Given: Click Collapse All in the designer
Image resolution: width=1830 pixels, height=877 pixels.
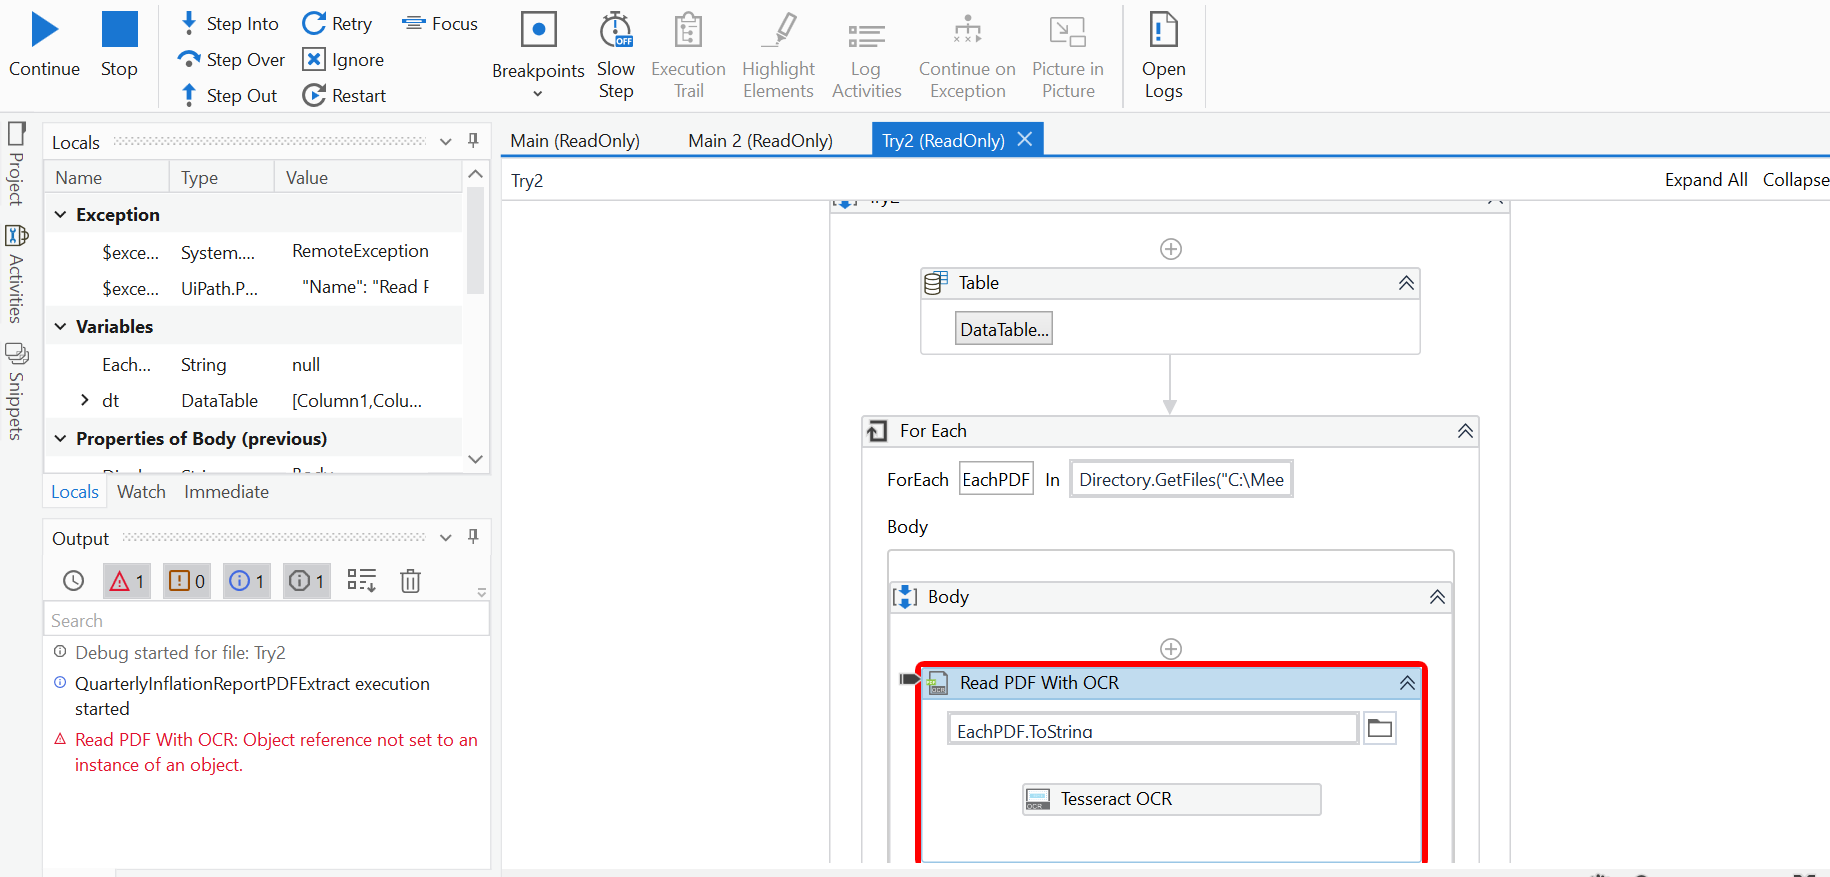Looking at the screenshot, I should pyautogui.click(x=1796, y=179).
